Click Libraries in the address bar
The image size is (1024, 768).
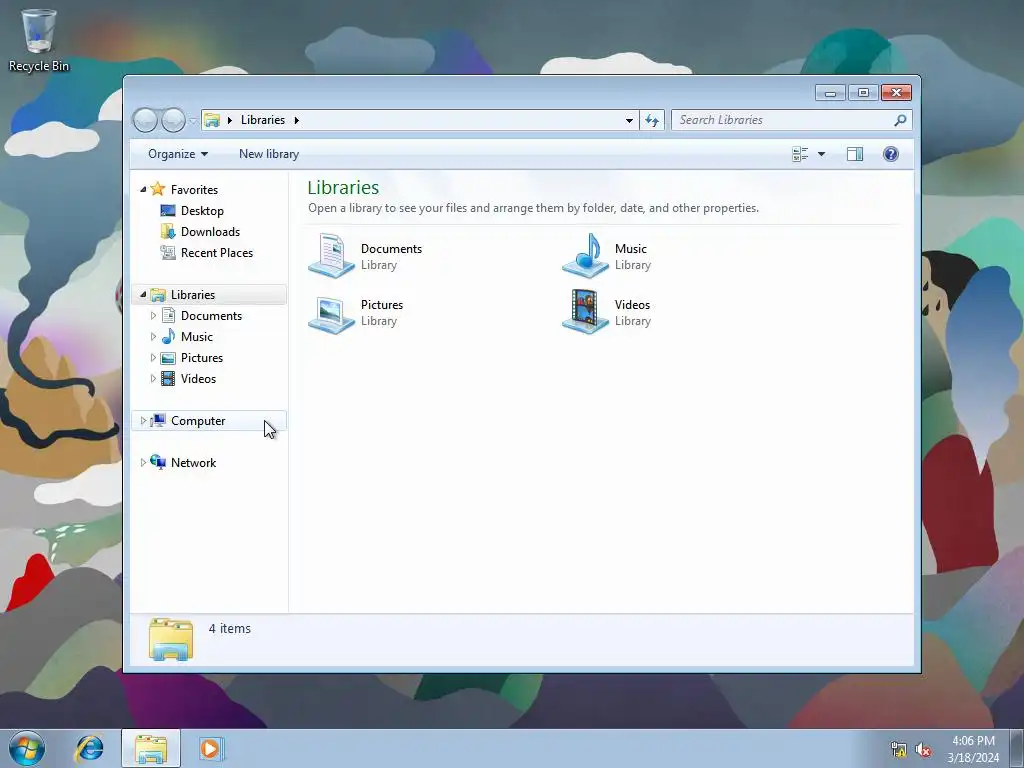coord(263,120)
